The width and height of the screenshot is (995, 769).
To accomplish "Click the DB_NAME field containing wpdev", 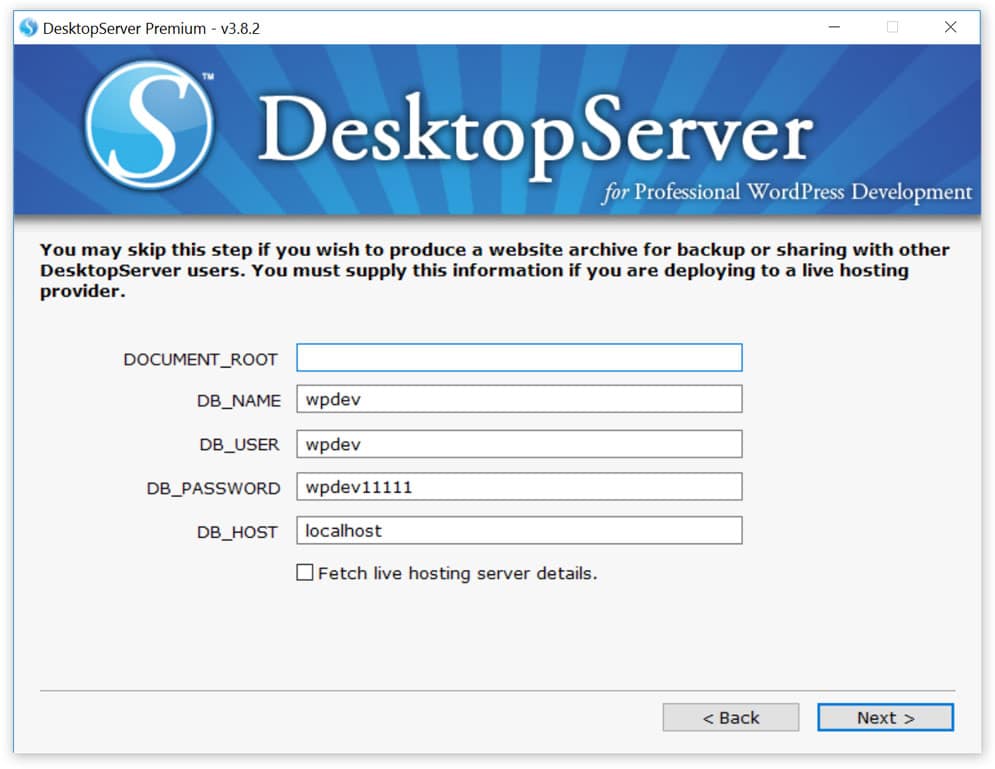I will [x=519, y=399].
